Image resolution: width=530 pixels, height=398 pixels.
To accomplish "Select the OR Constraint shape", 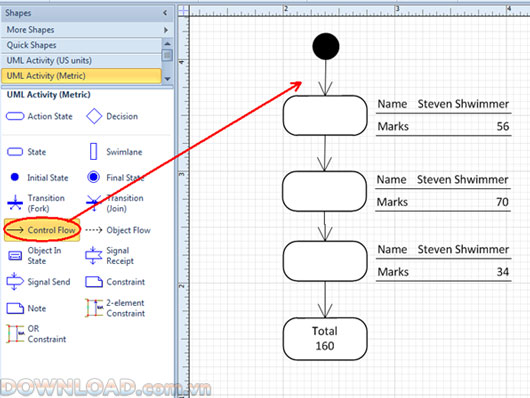I will (x=36, y=334).
